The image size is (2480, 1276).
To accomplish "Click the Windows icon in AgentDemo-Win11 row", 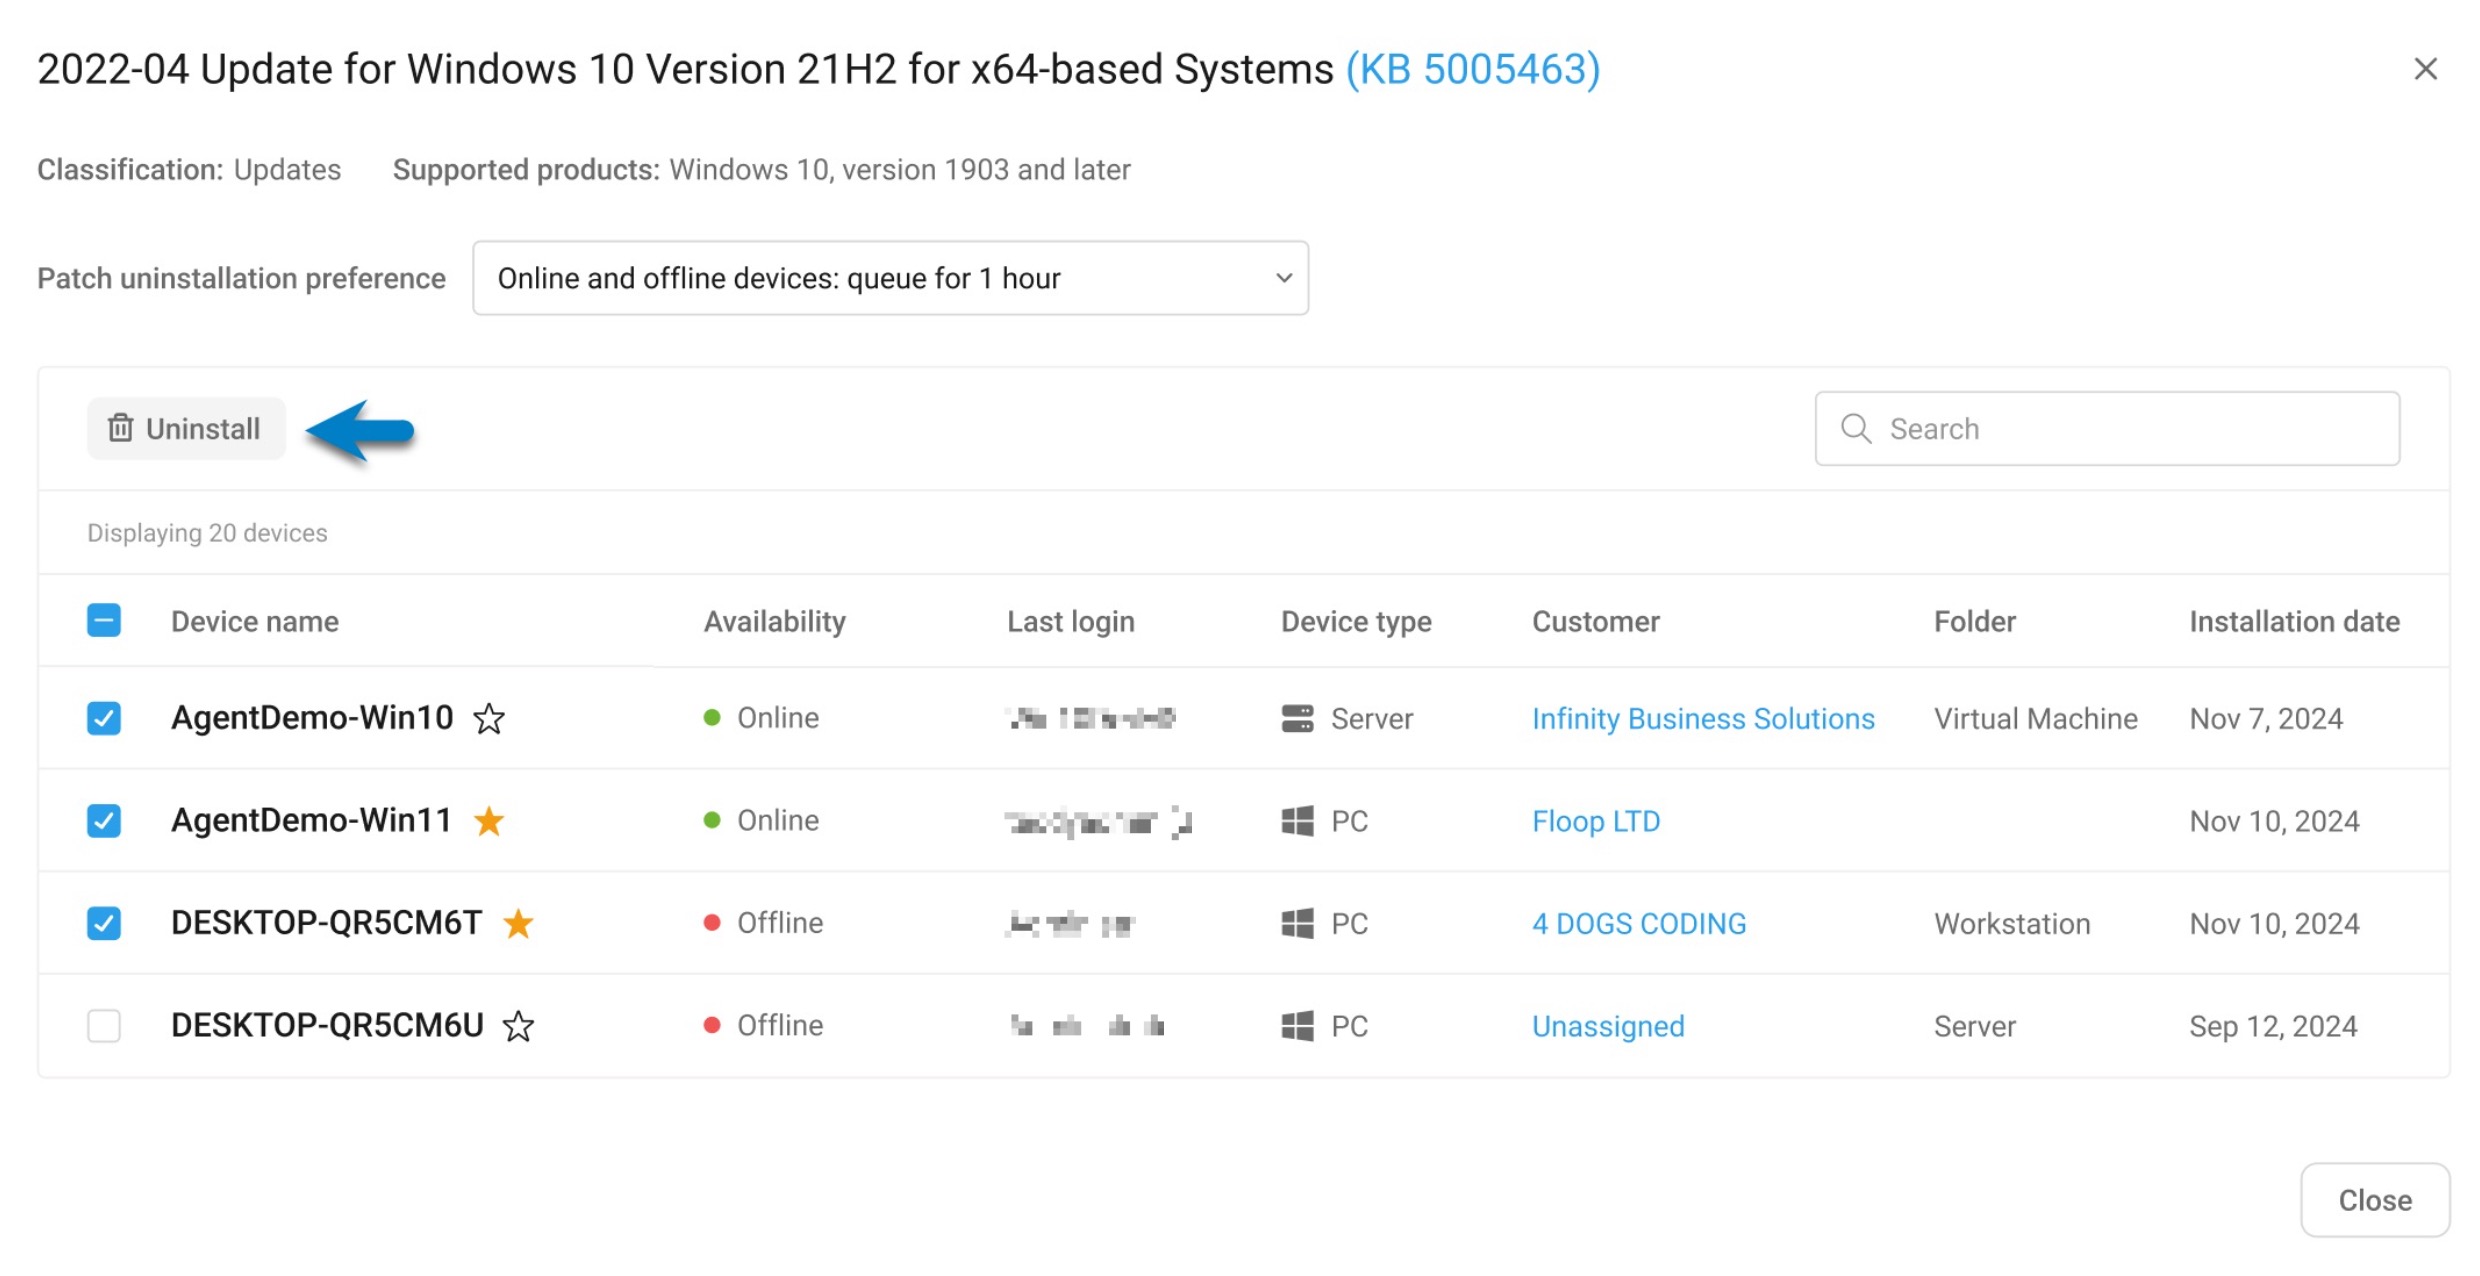I will click(1297, 821).
